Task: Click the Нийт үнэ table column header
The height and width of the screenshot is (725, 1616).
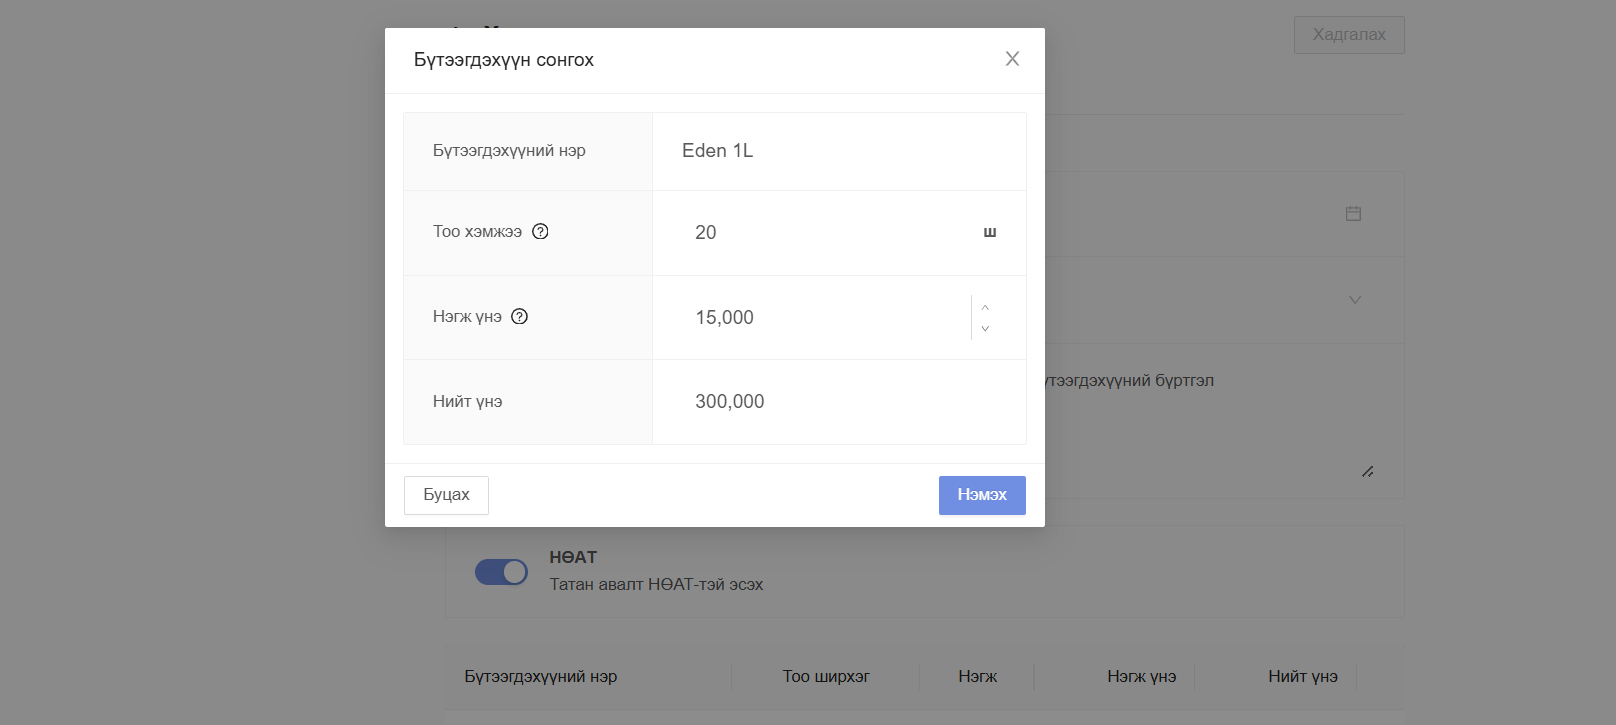Action: tap(1302, 676)
